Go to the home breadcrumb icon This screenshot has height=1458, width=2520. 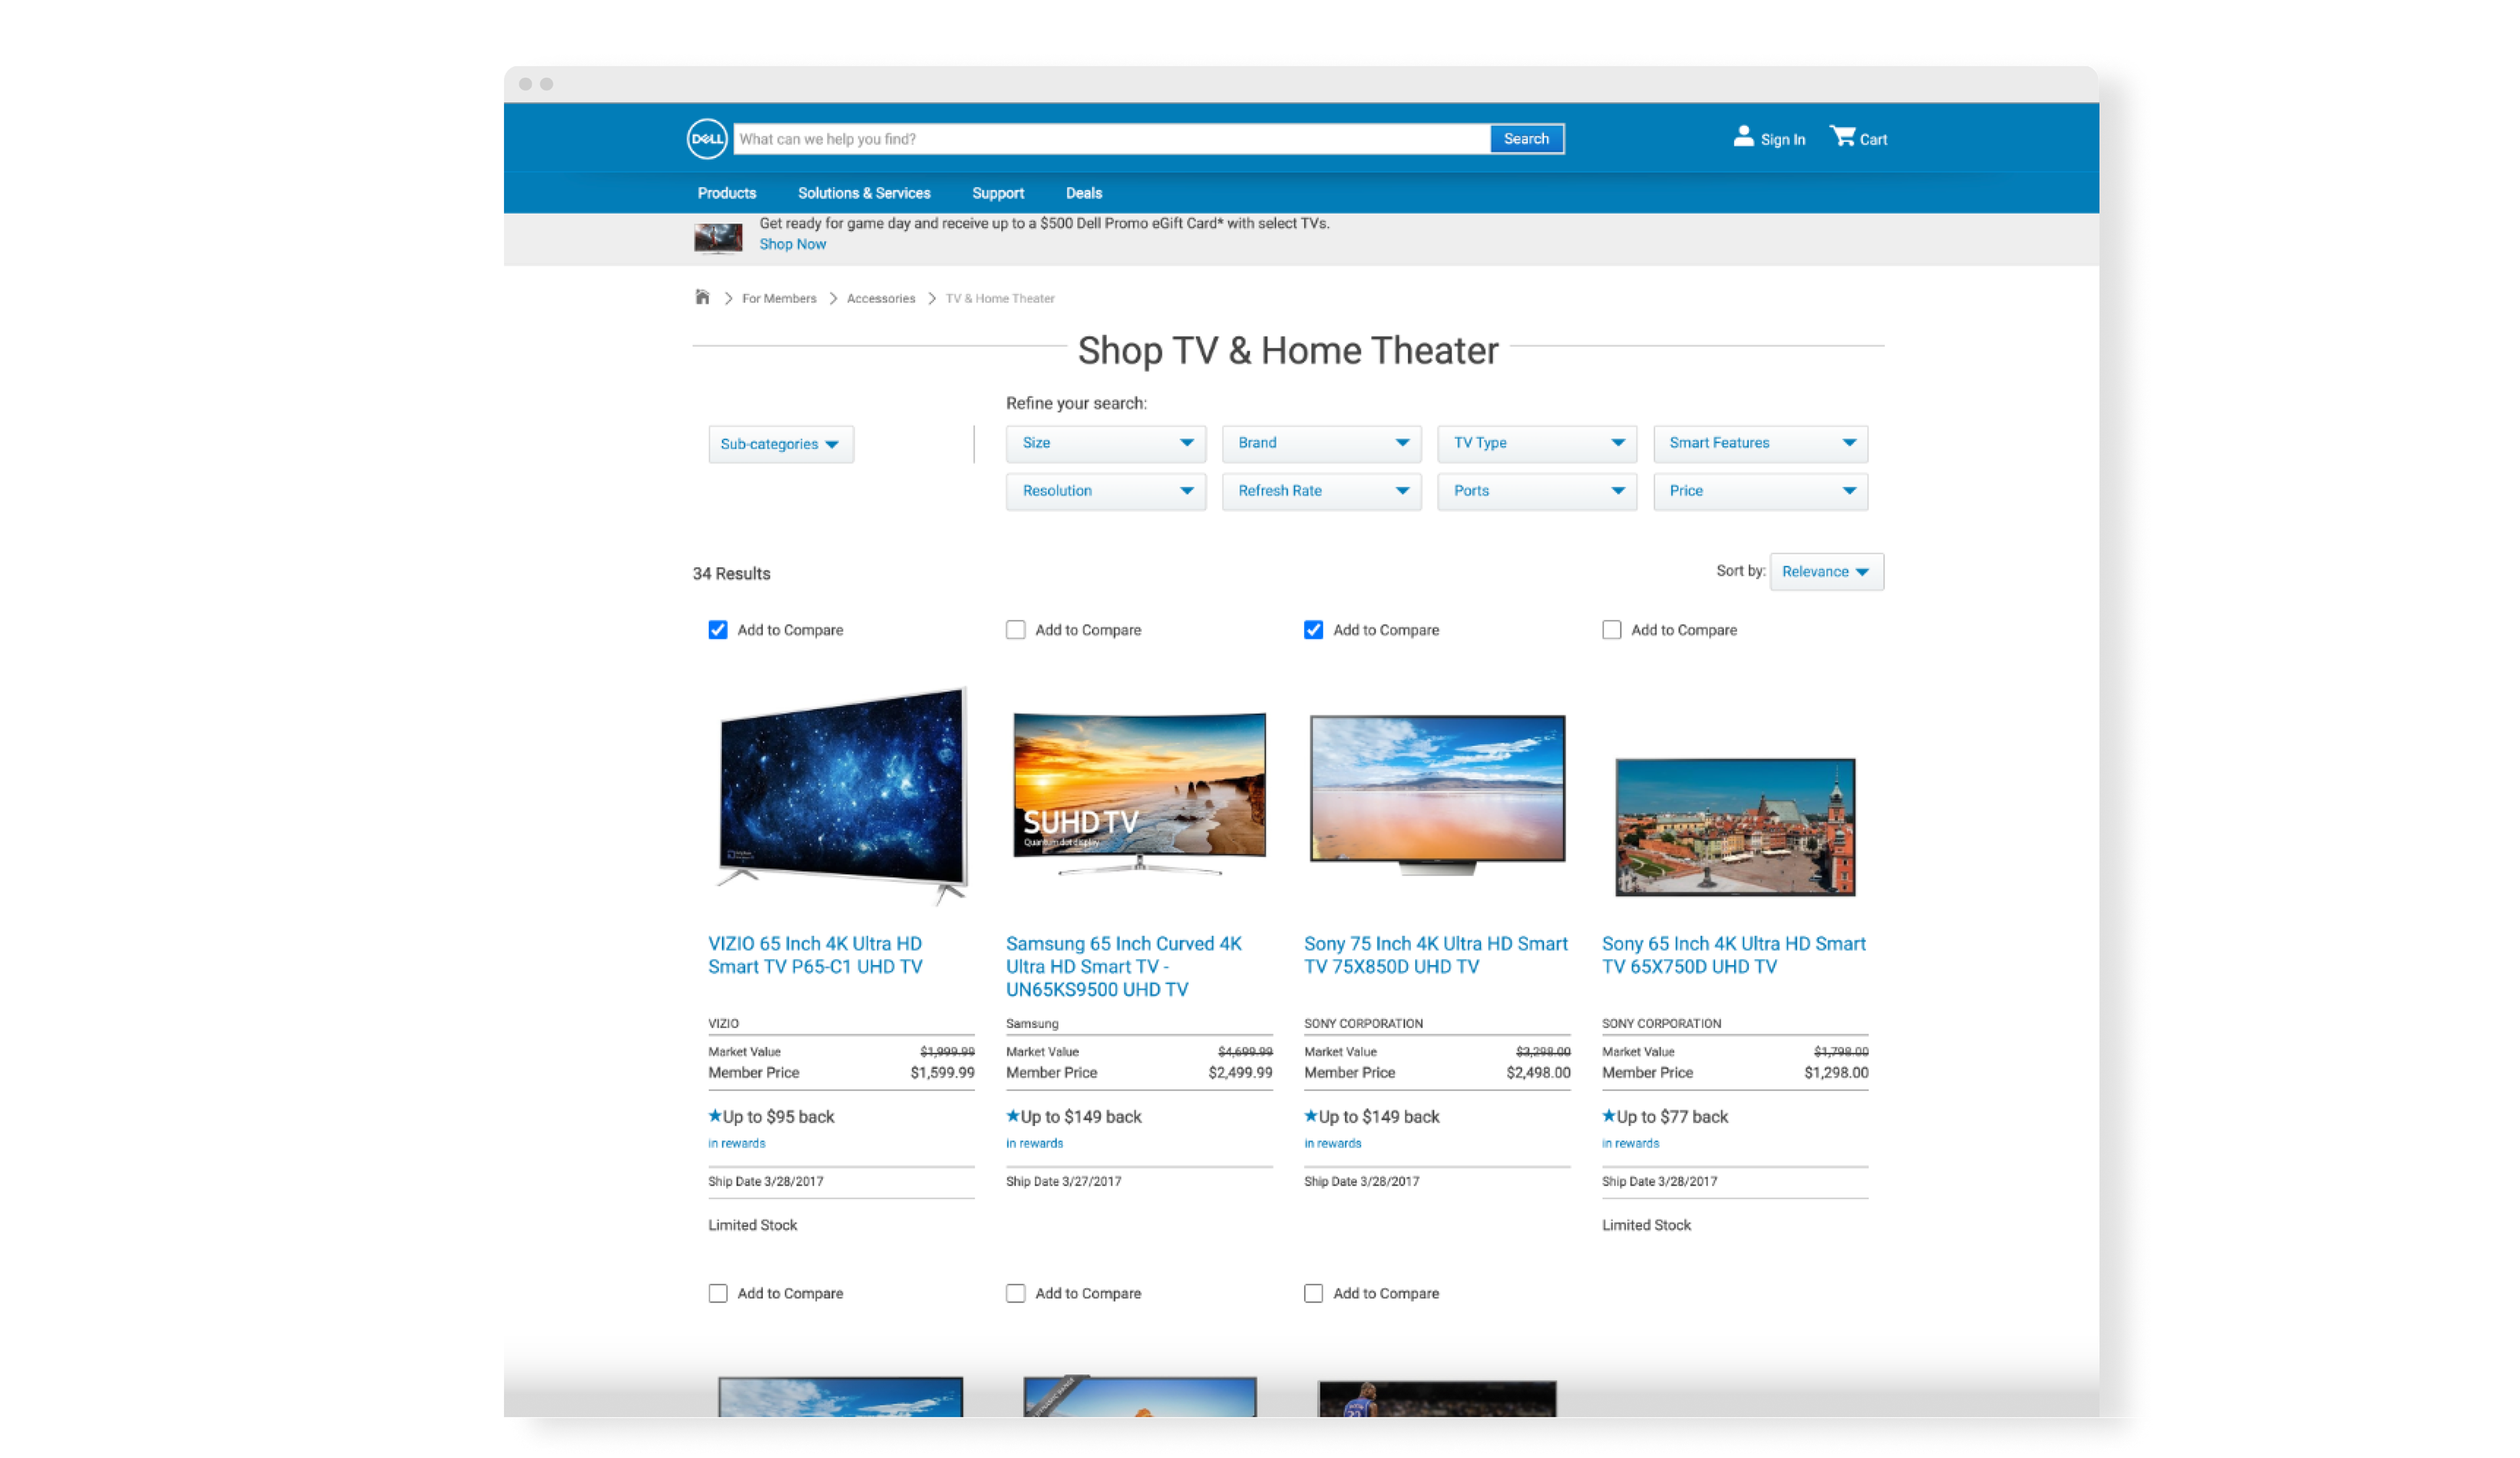pos(702,298)
